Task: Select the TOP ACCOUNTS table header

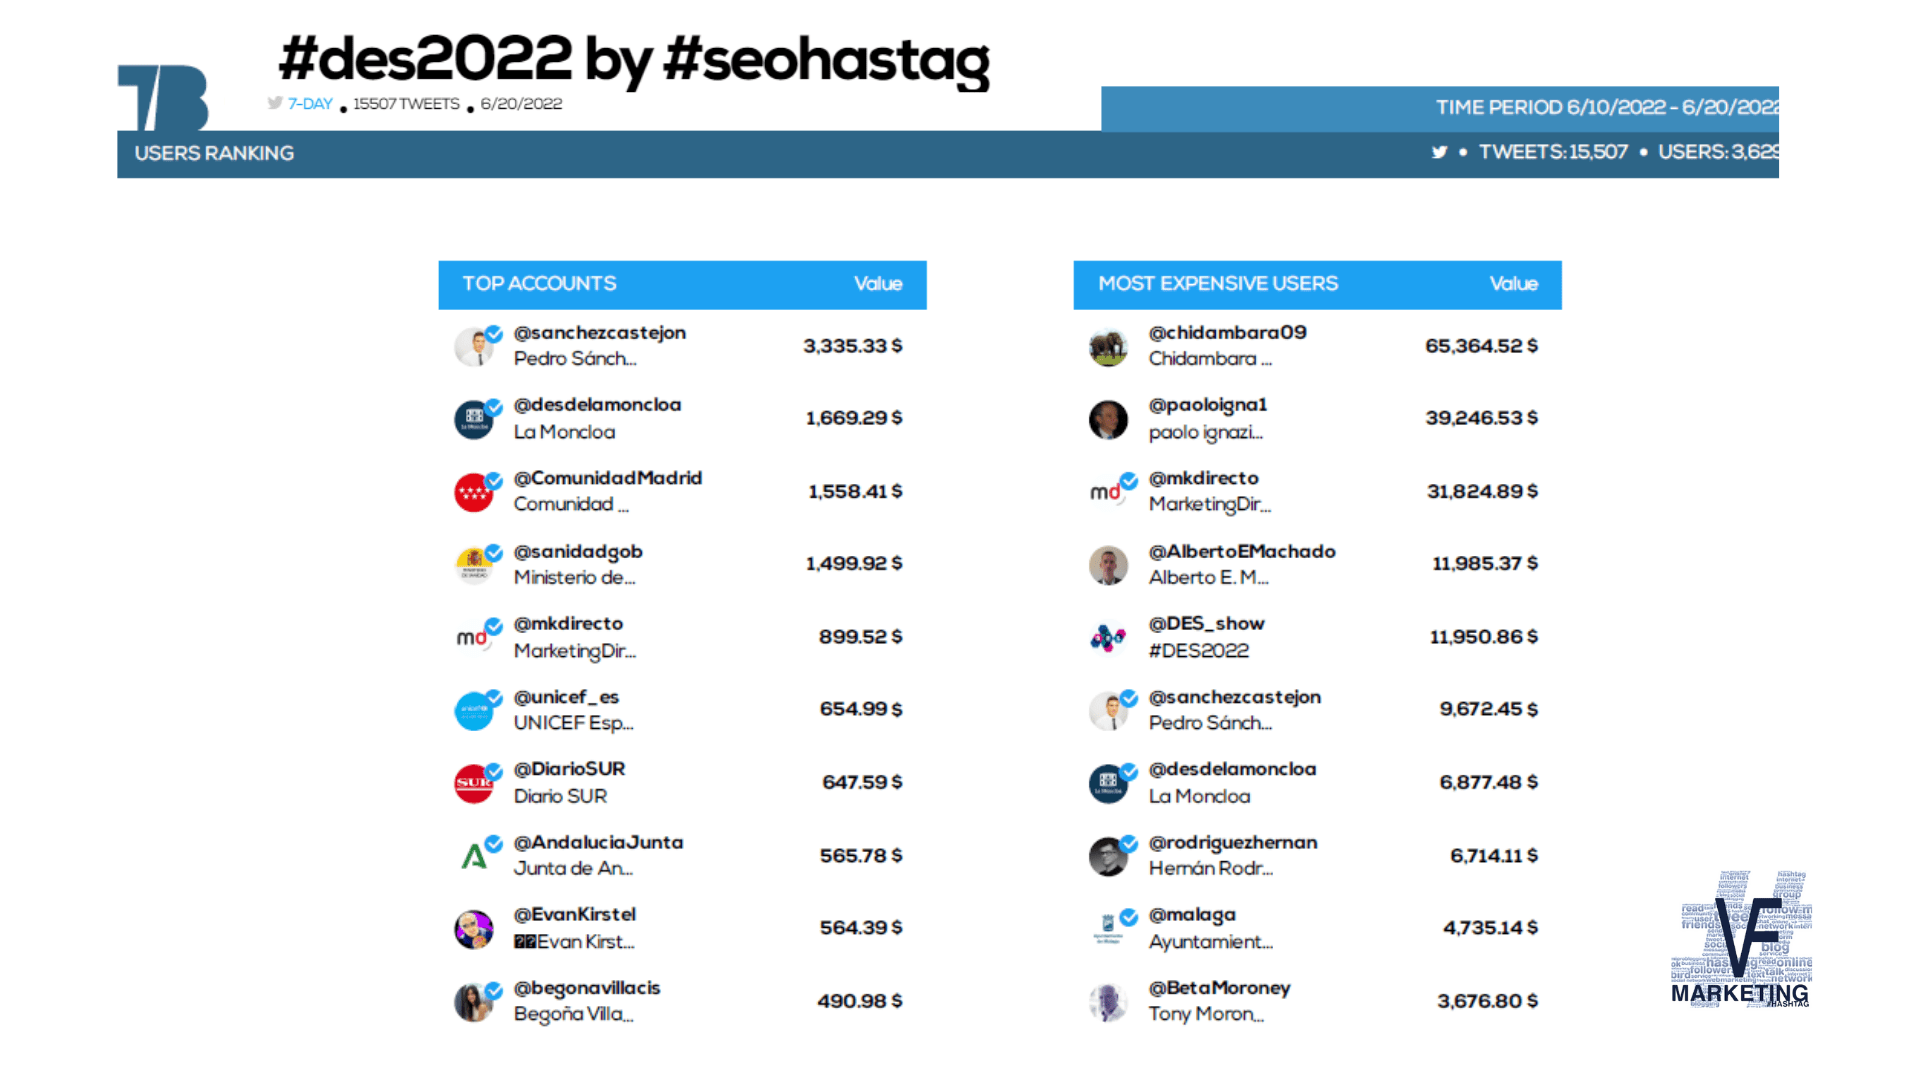Action: 683,284
